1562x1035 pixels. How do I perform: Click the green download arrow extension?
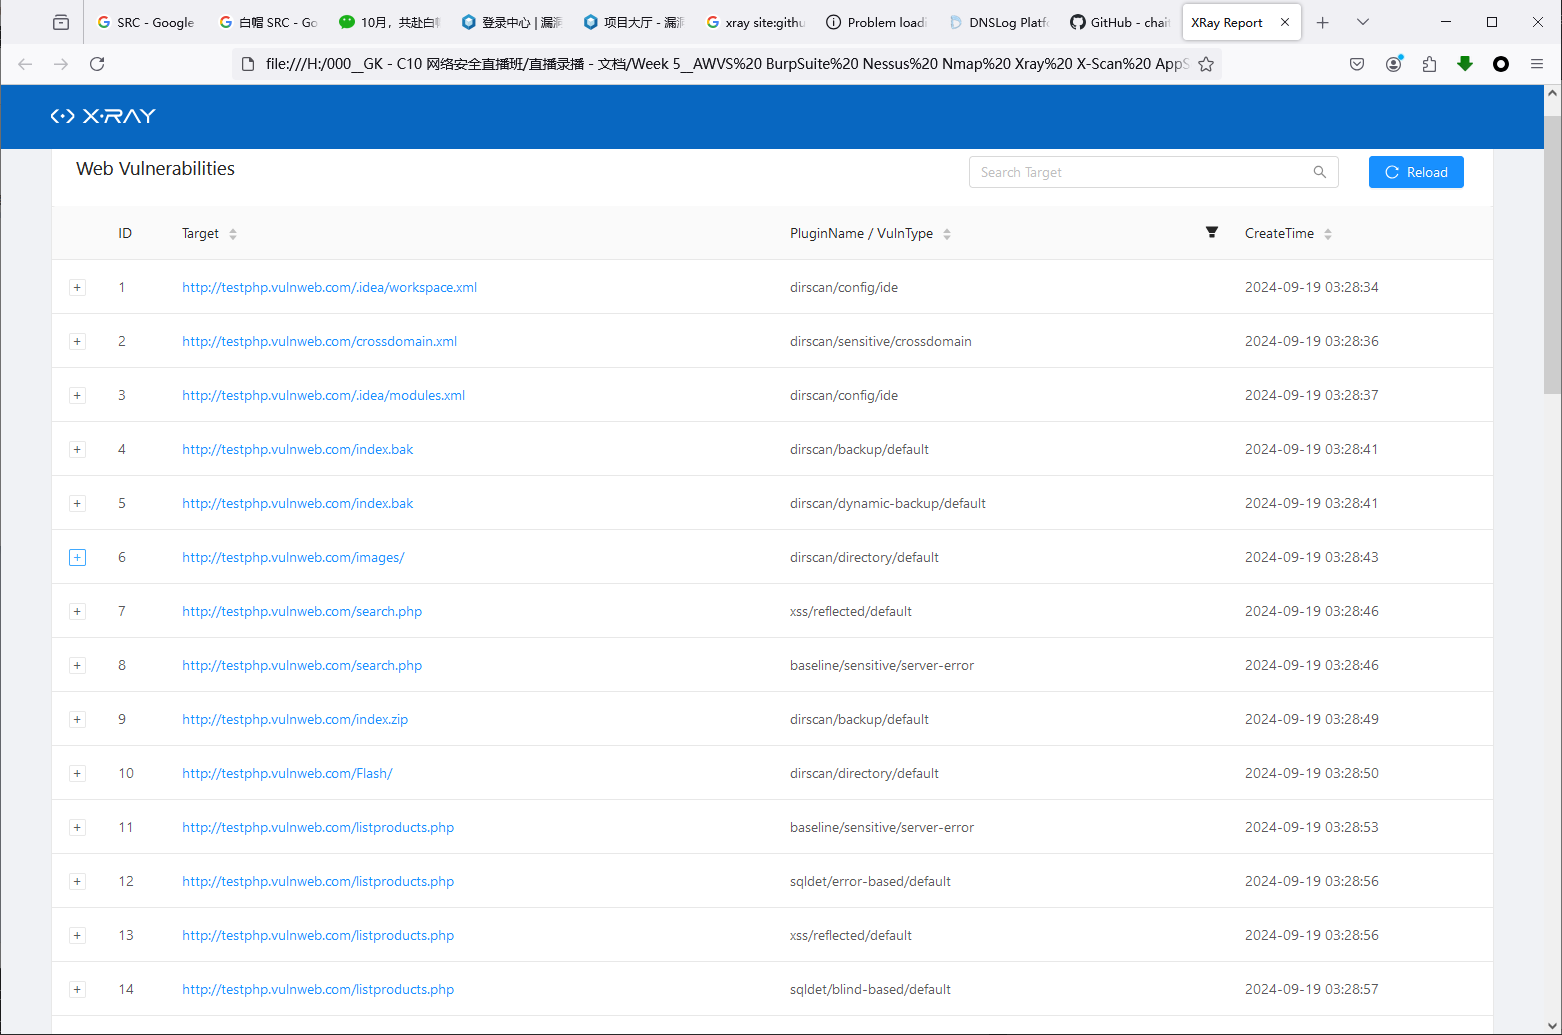[1465, 64]
